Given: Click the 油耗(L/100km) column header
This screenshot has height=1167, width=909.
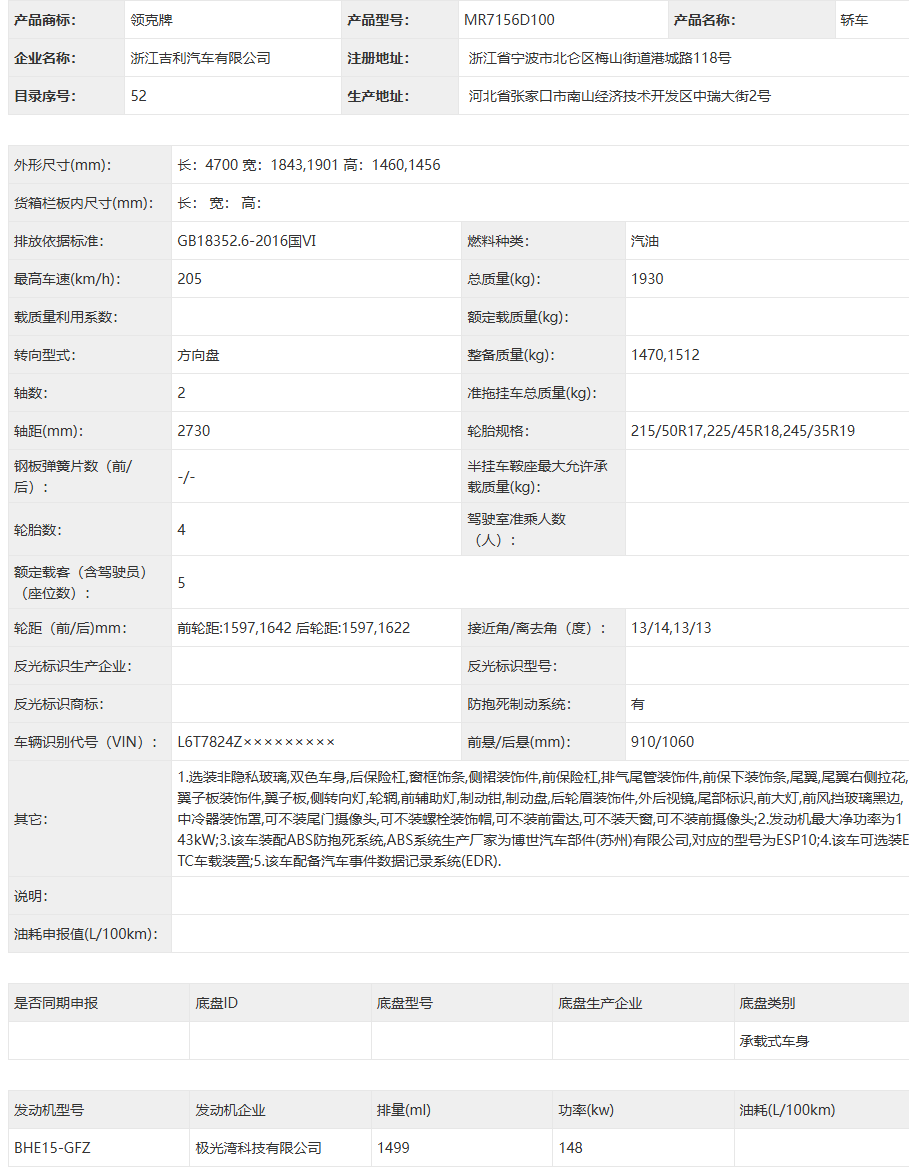Looking at the screenshot, I should [787, 1110].
